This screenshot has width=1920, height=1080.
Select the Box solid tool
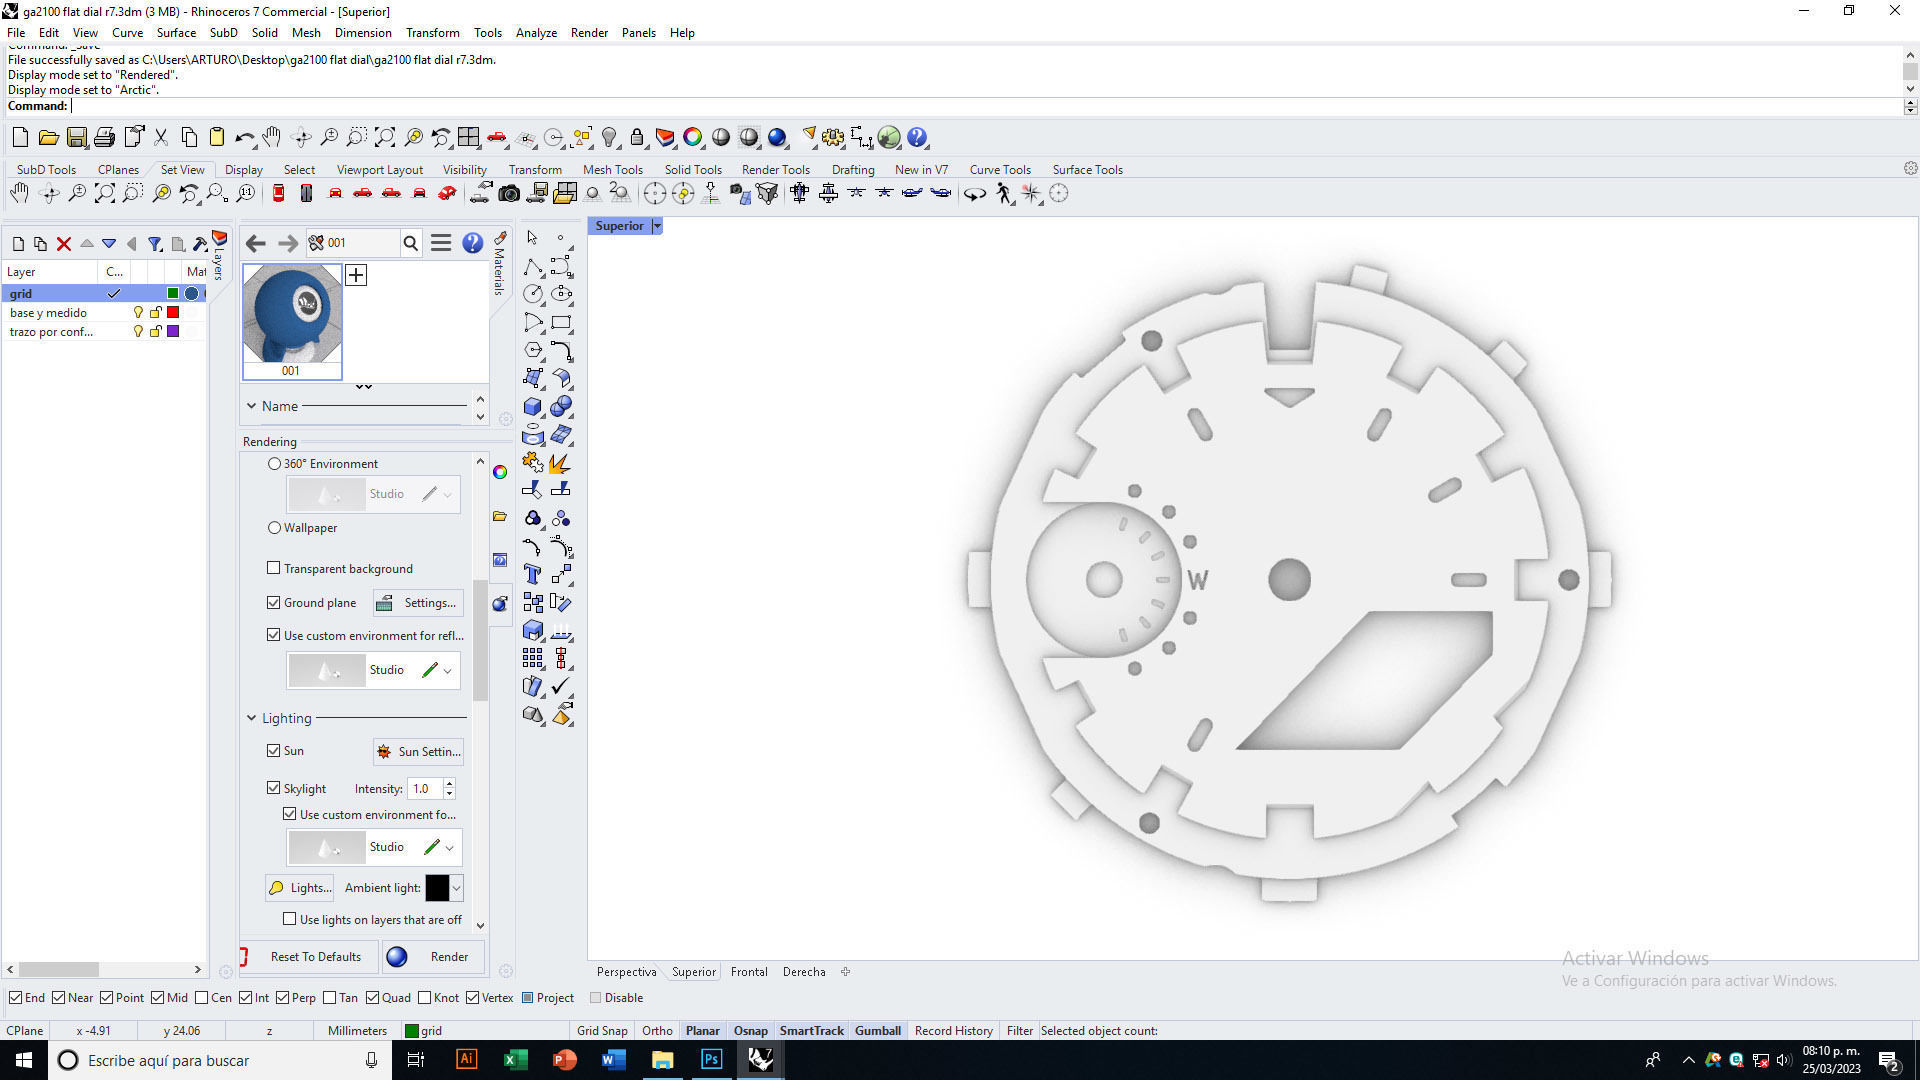coord(532,406)
